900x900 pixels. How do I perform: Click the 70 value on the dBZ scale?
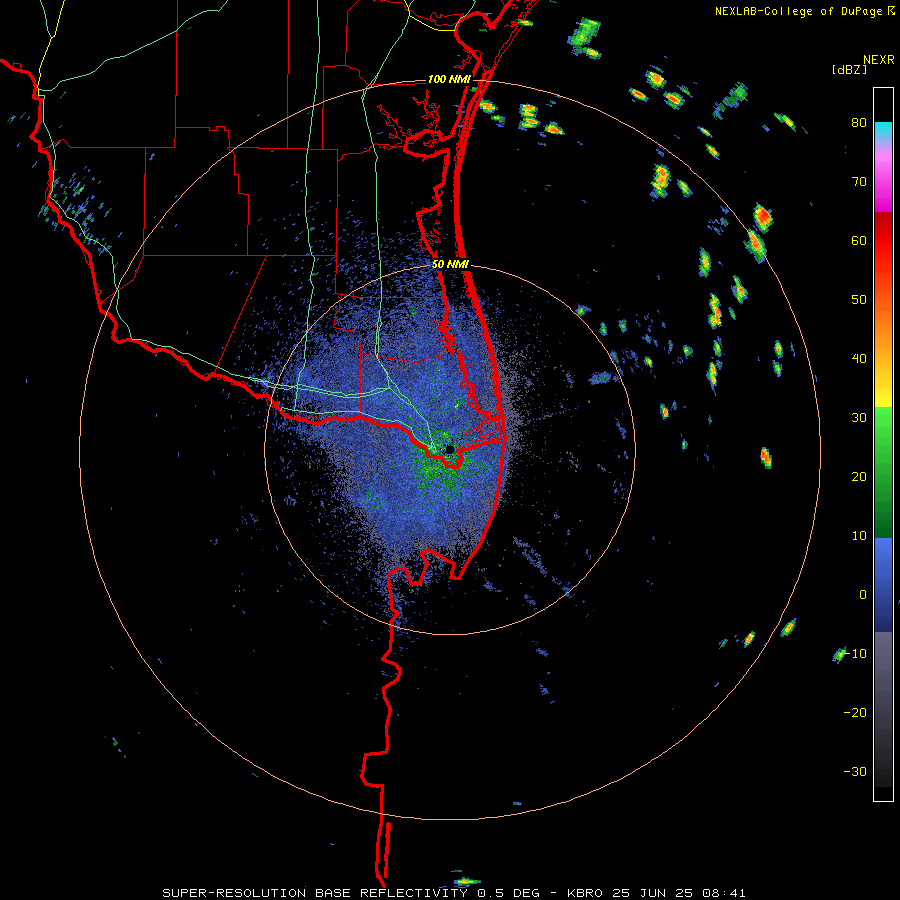pos(859,182)
